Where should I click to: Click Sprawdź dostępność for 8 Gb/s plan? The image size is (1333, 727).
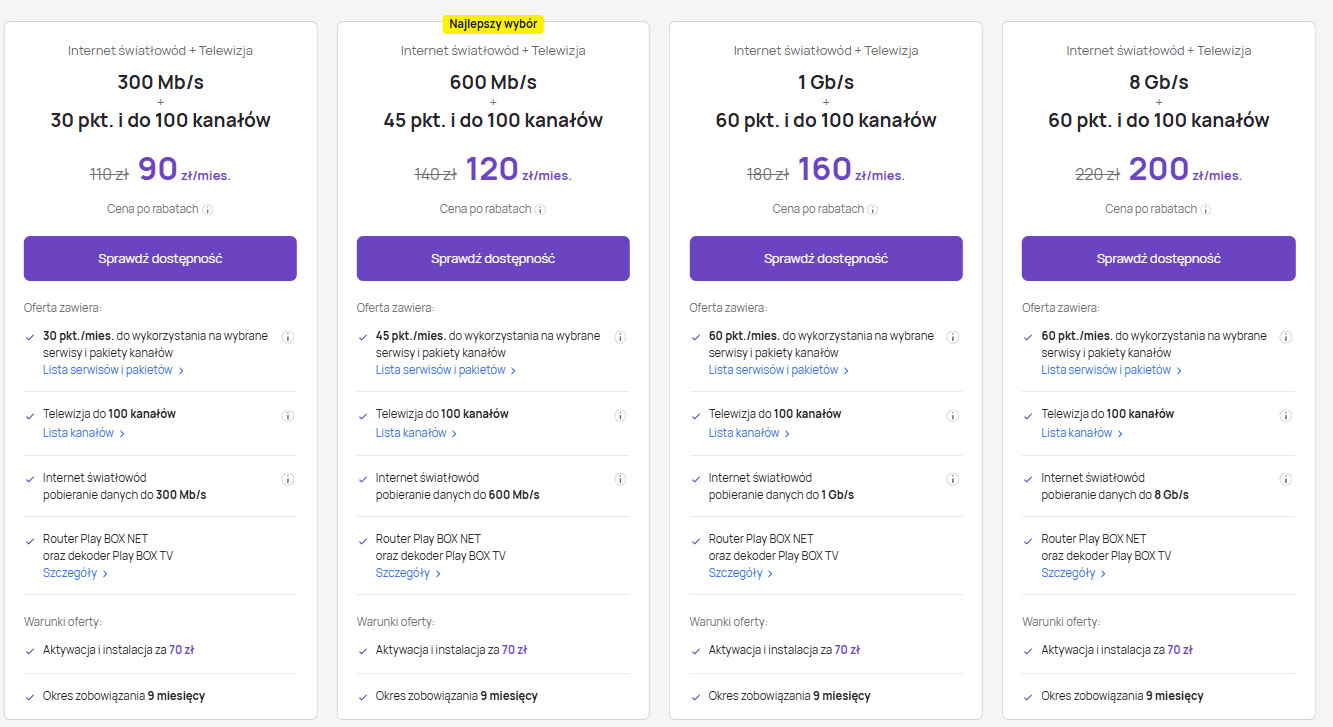click(x=1158, y=258)
